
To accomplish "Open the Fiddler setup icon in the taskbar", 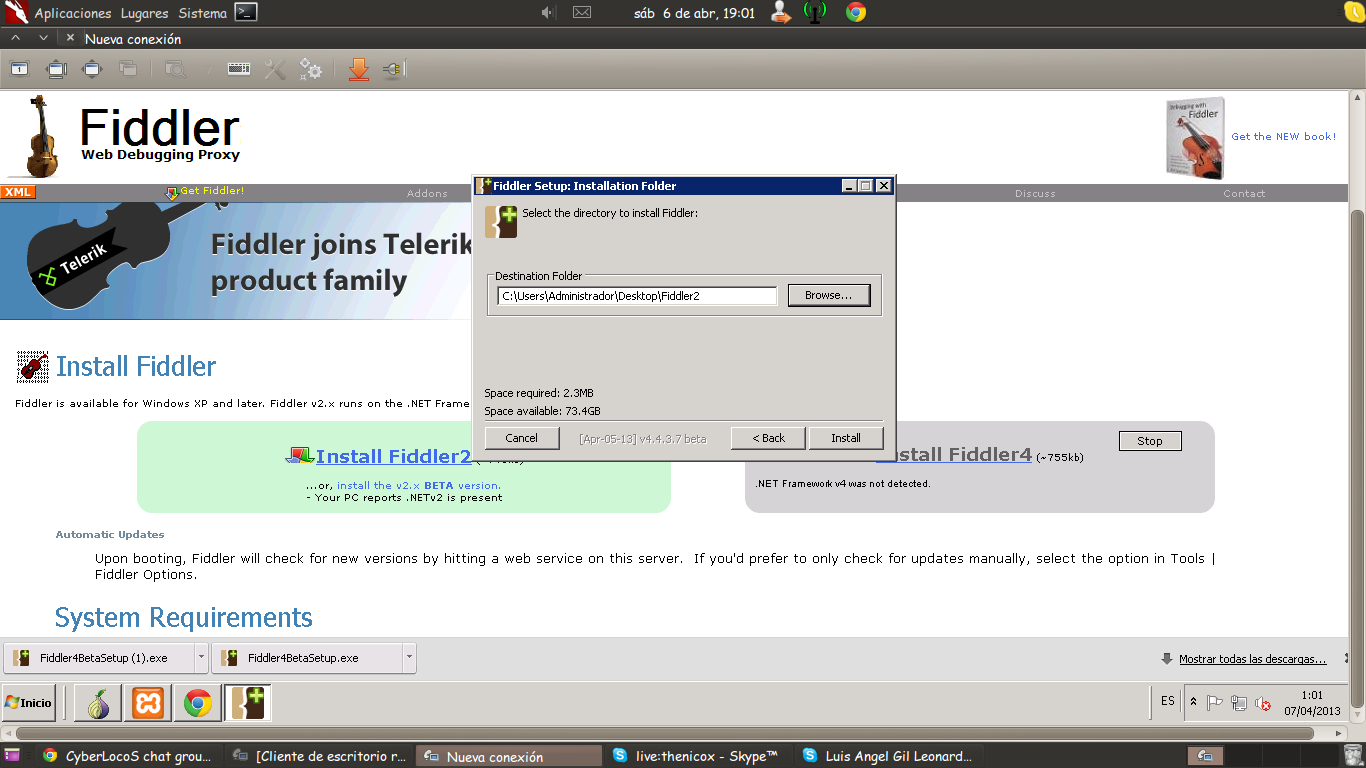I will (x=247, y=703).
